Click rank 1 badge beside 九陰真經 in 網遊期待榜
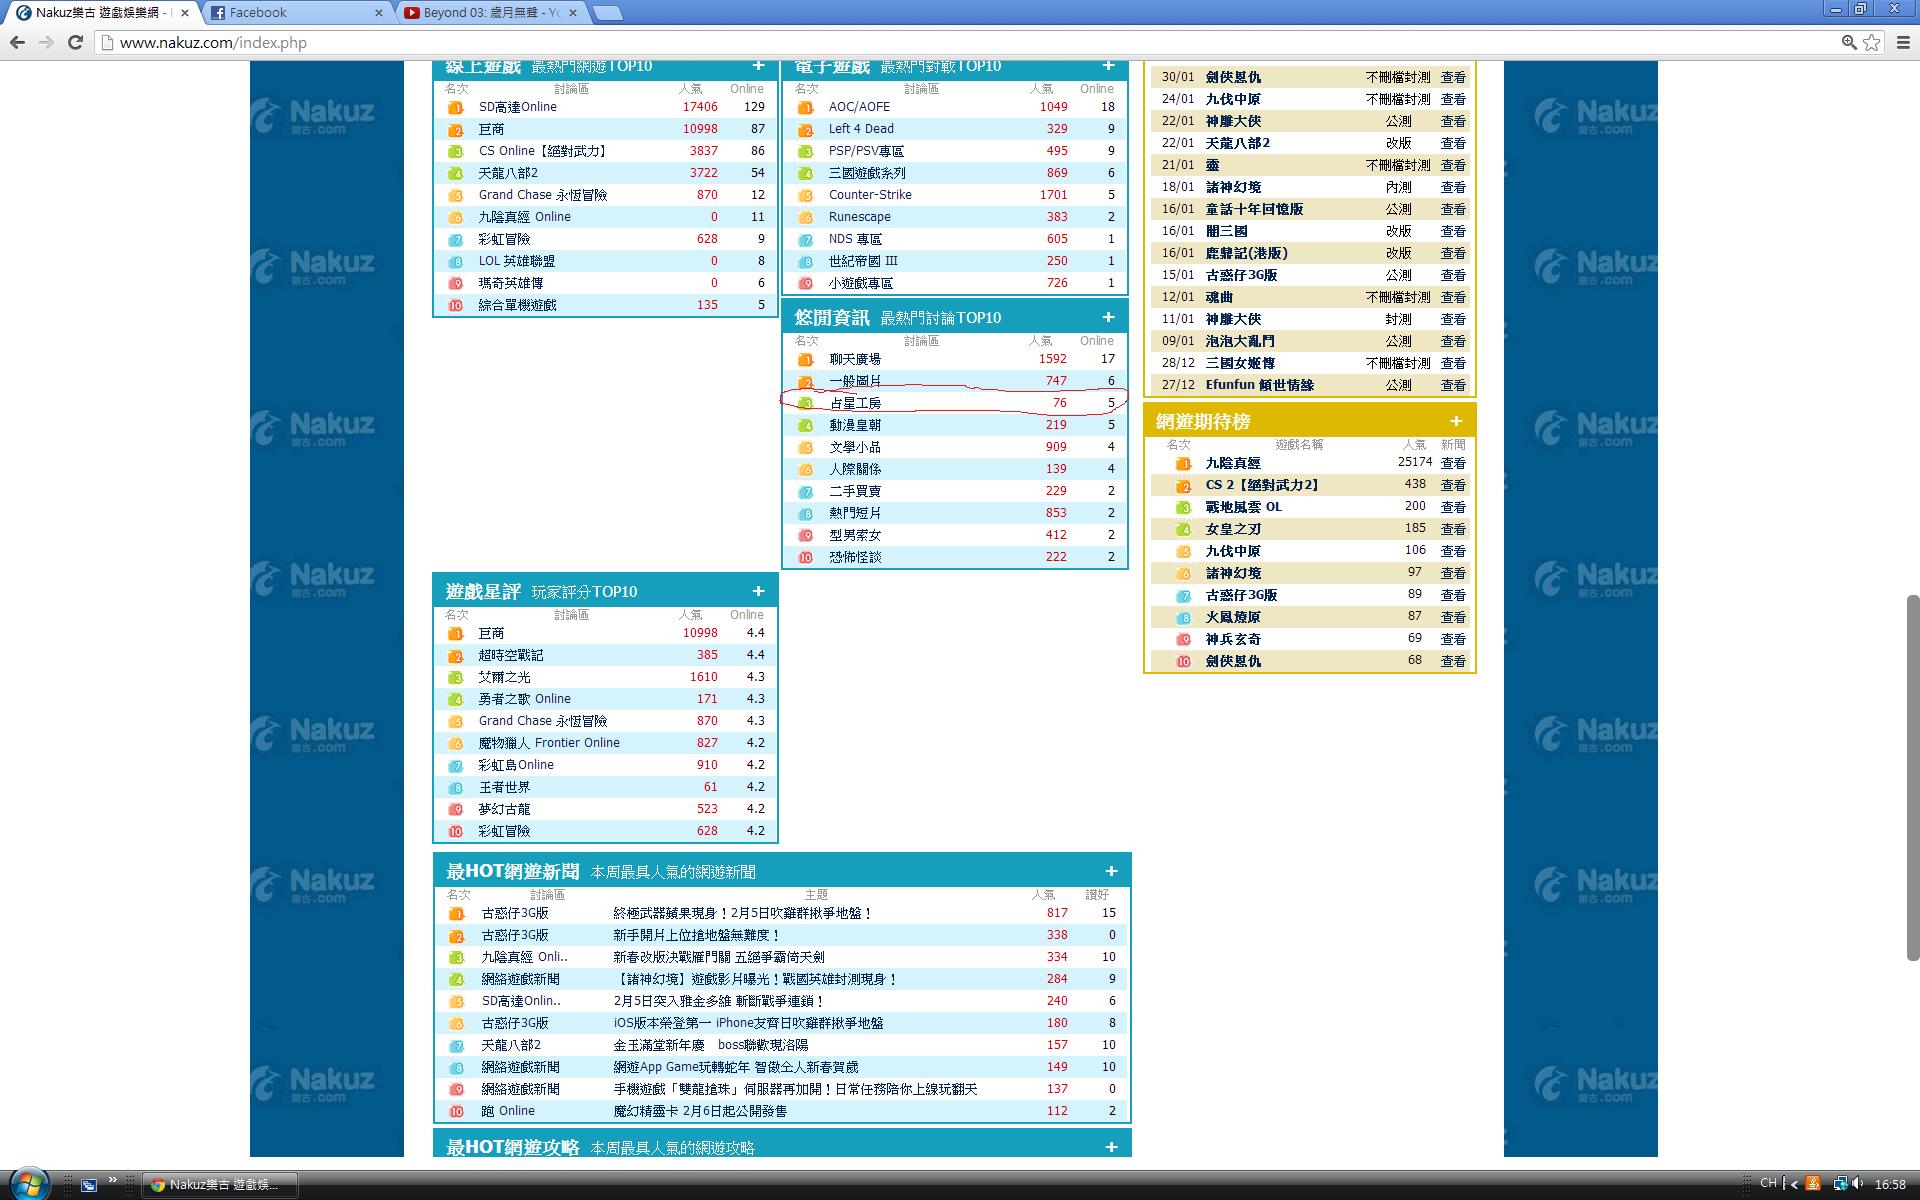The width and height of the screenshot is (1920, 1200). (x=1183, y=464)
